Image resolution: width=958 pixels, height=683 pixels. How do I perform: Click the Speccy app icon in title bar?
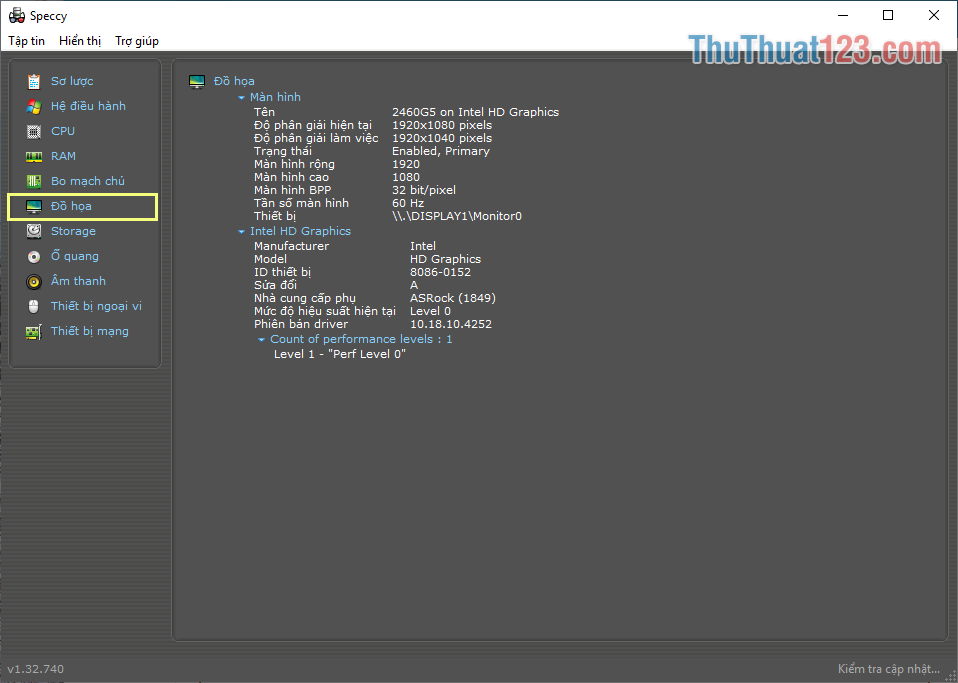[16, 16]
